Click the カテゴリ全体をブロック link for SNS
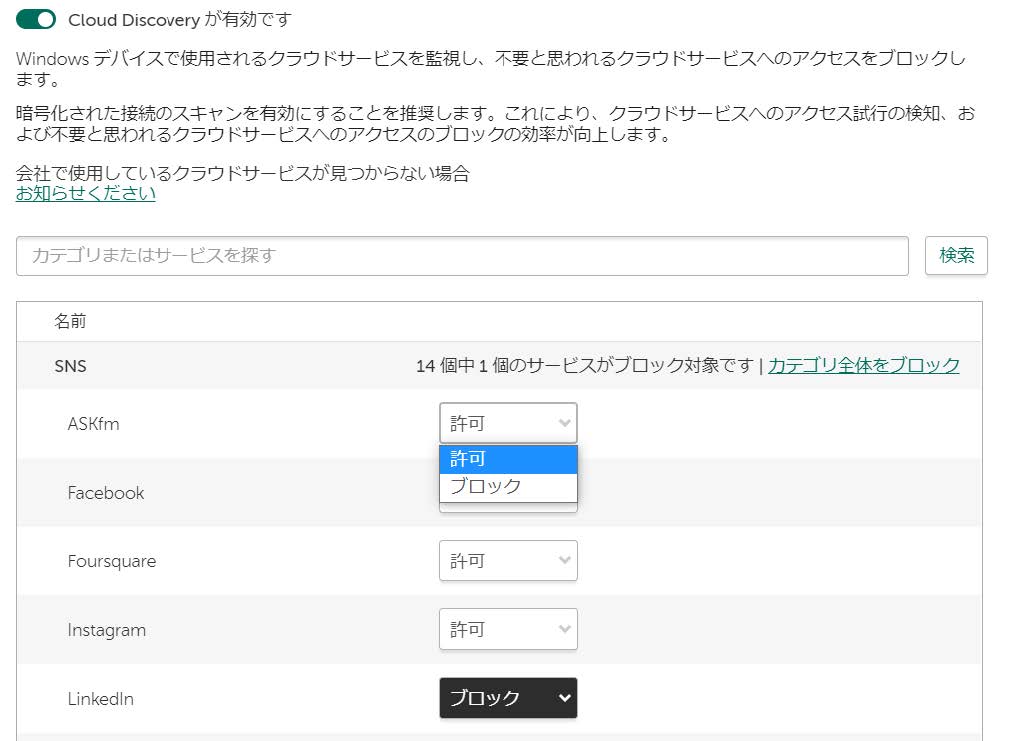Screen dimensions: 1009x741 click(x=864, y=365)
